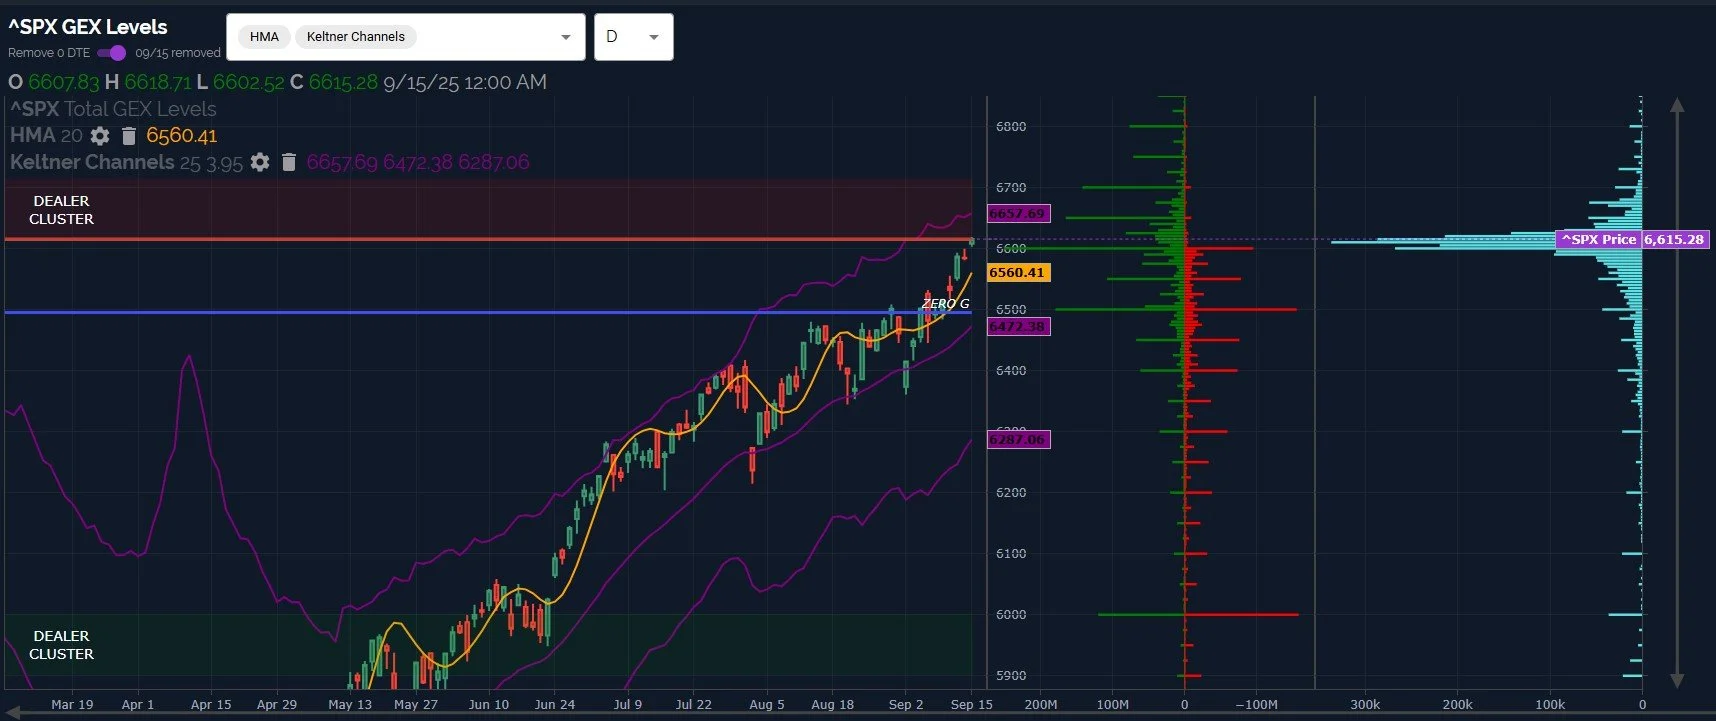Viewport: 1716px width, 721px height.
Task: Delete the HMA 20 indicator
Action: [x=129, y=135]
